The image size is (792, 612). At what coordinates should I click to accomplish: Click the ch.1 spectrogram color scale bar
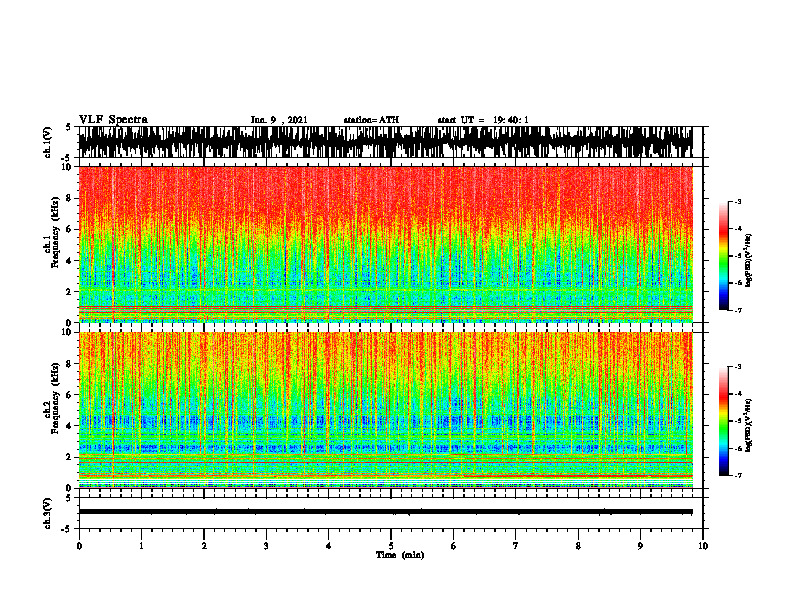723,256
